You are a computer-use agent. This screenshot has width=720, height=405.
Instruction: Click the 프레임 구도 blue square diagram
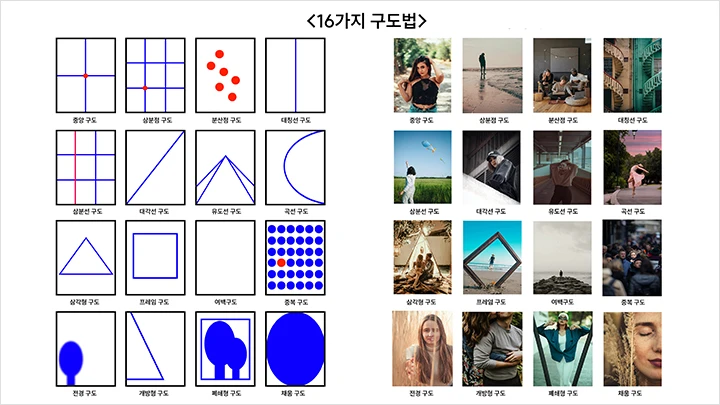(155, 258)
